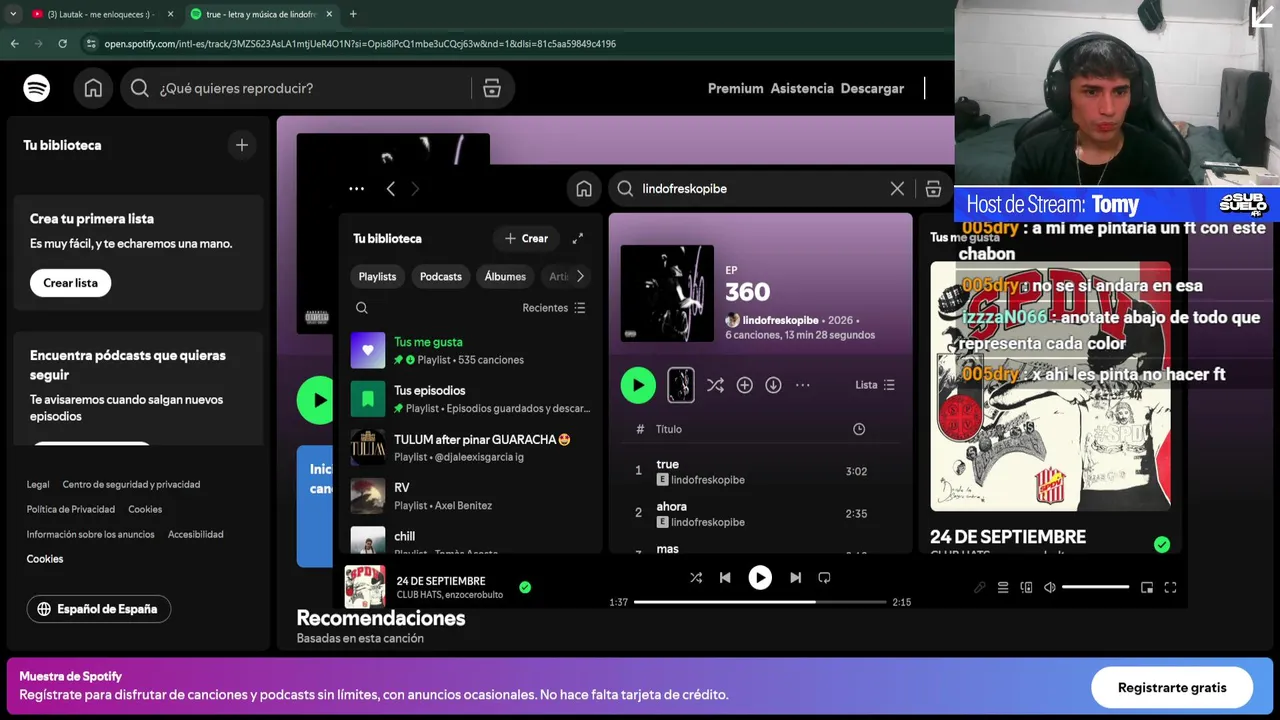Screen dimensions: 1280x720
Task: Navigate back in overlay Spotify app
Action: click(x=391, y=188)
